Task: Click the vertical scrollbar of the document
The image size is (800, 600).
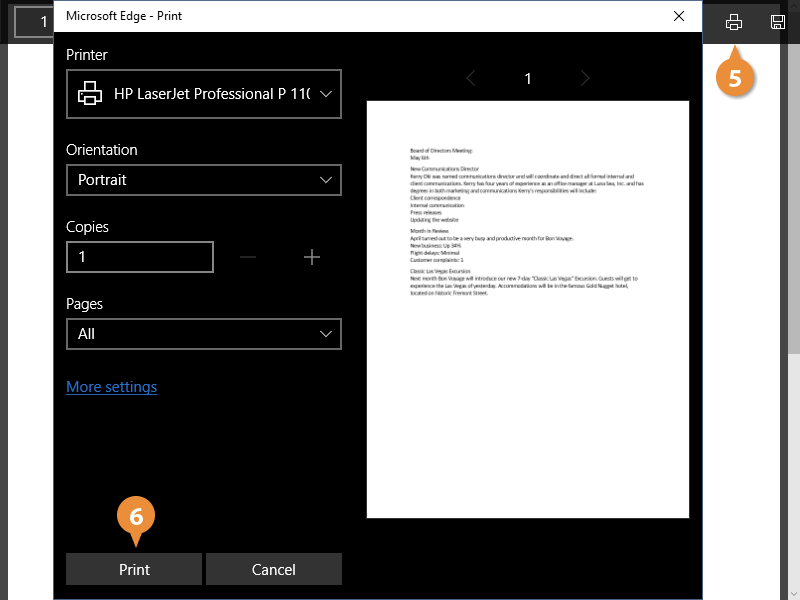Action: (794, 200)
